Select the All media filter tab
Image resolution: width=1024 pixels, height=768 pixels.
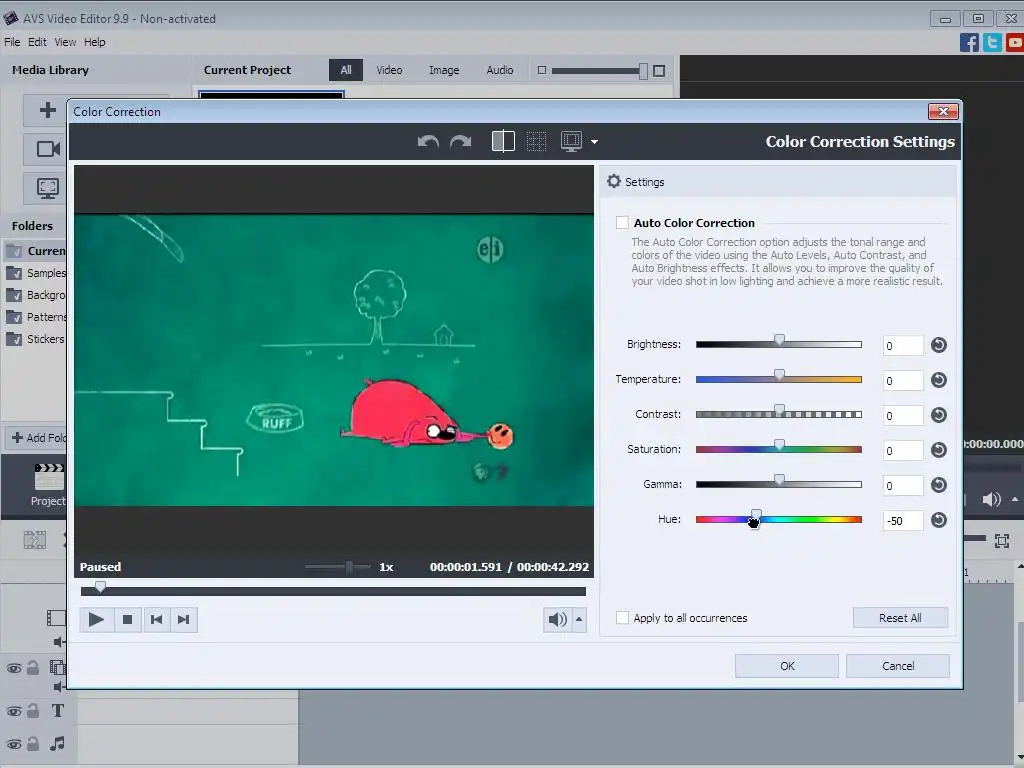(345, 70)
